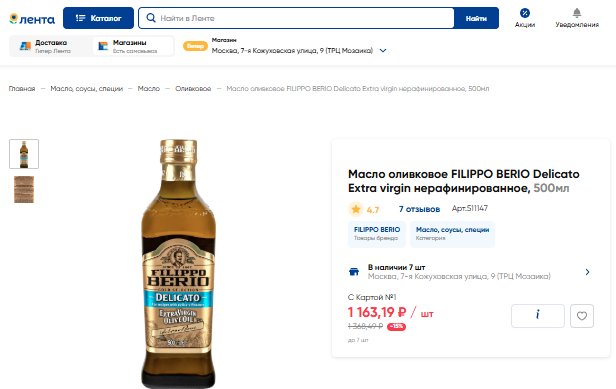Expand the В наличии store availability arrow

pos(587,272)
